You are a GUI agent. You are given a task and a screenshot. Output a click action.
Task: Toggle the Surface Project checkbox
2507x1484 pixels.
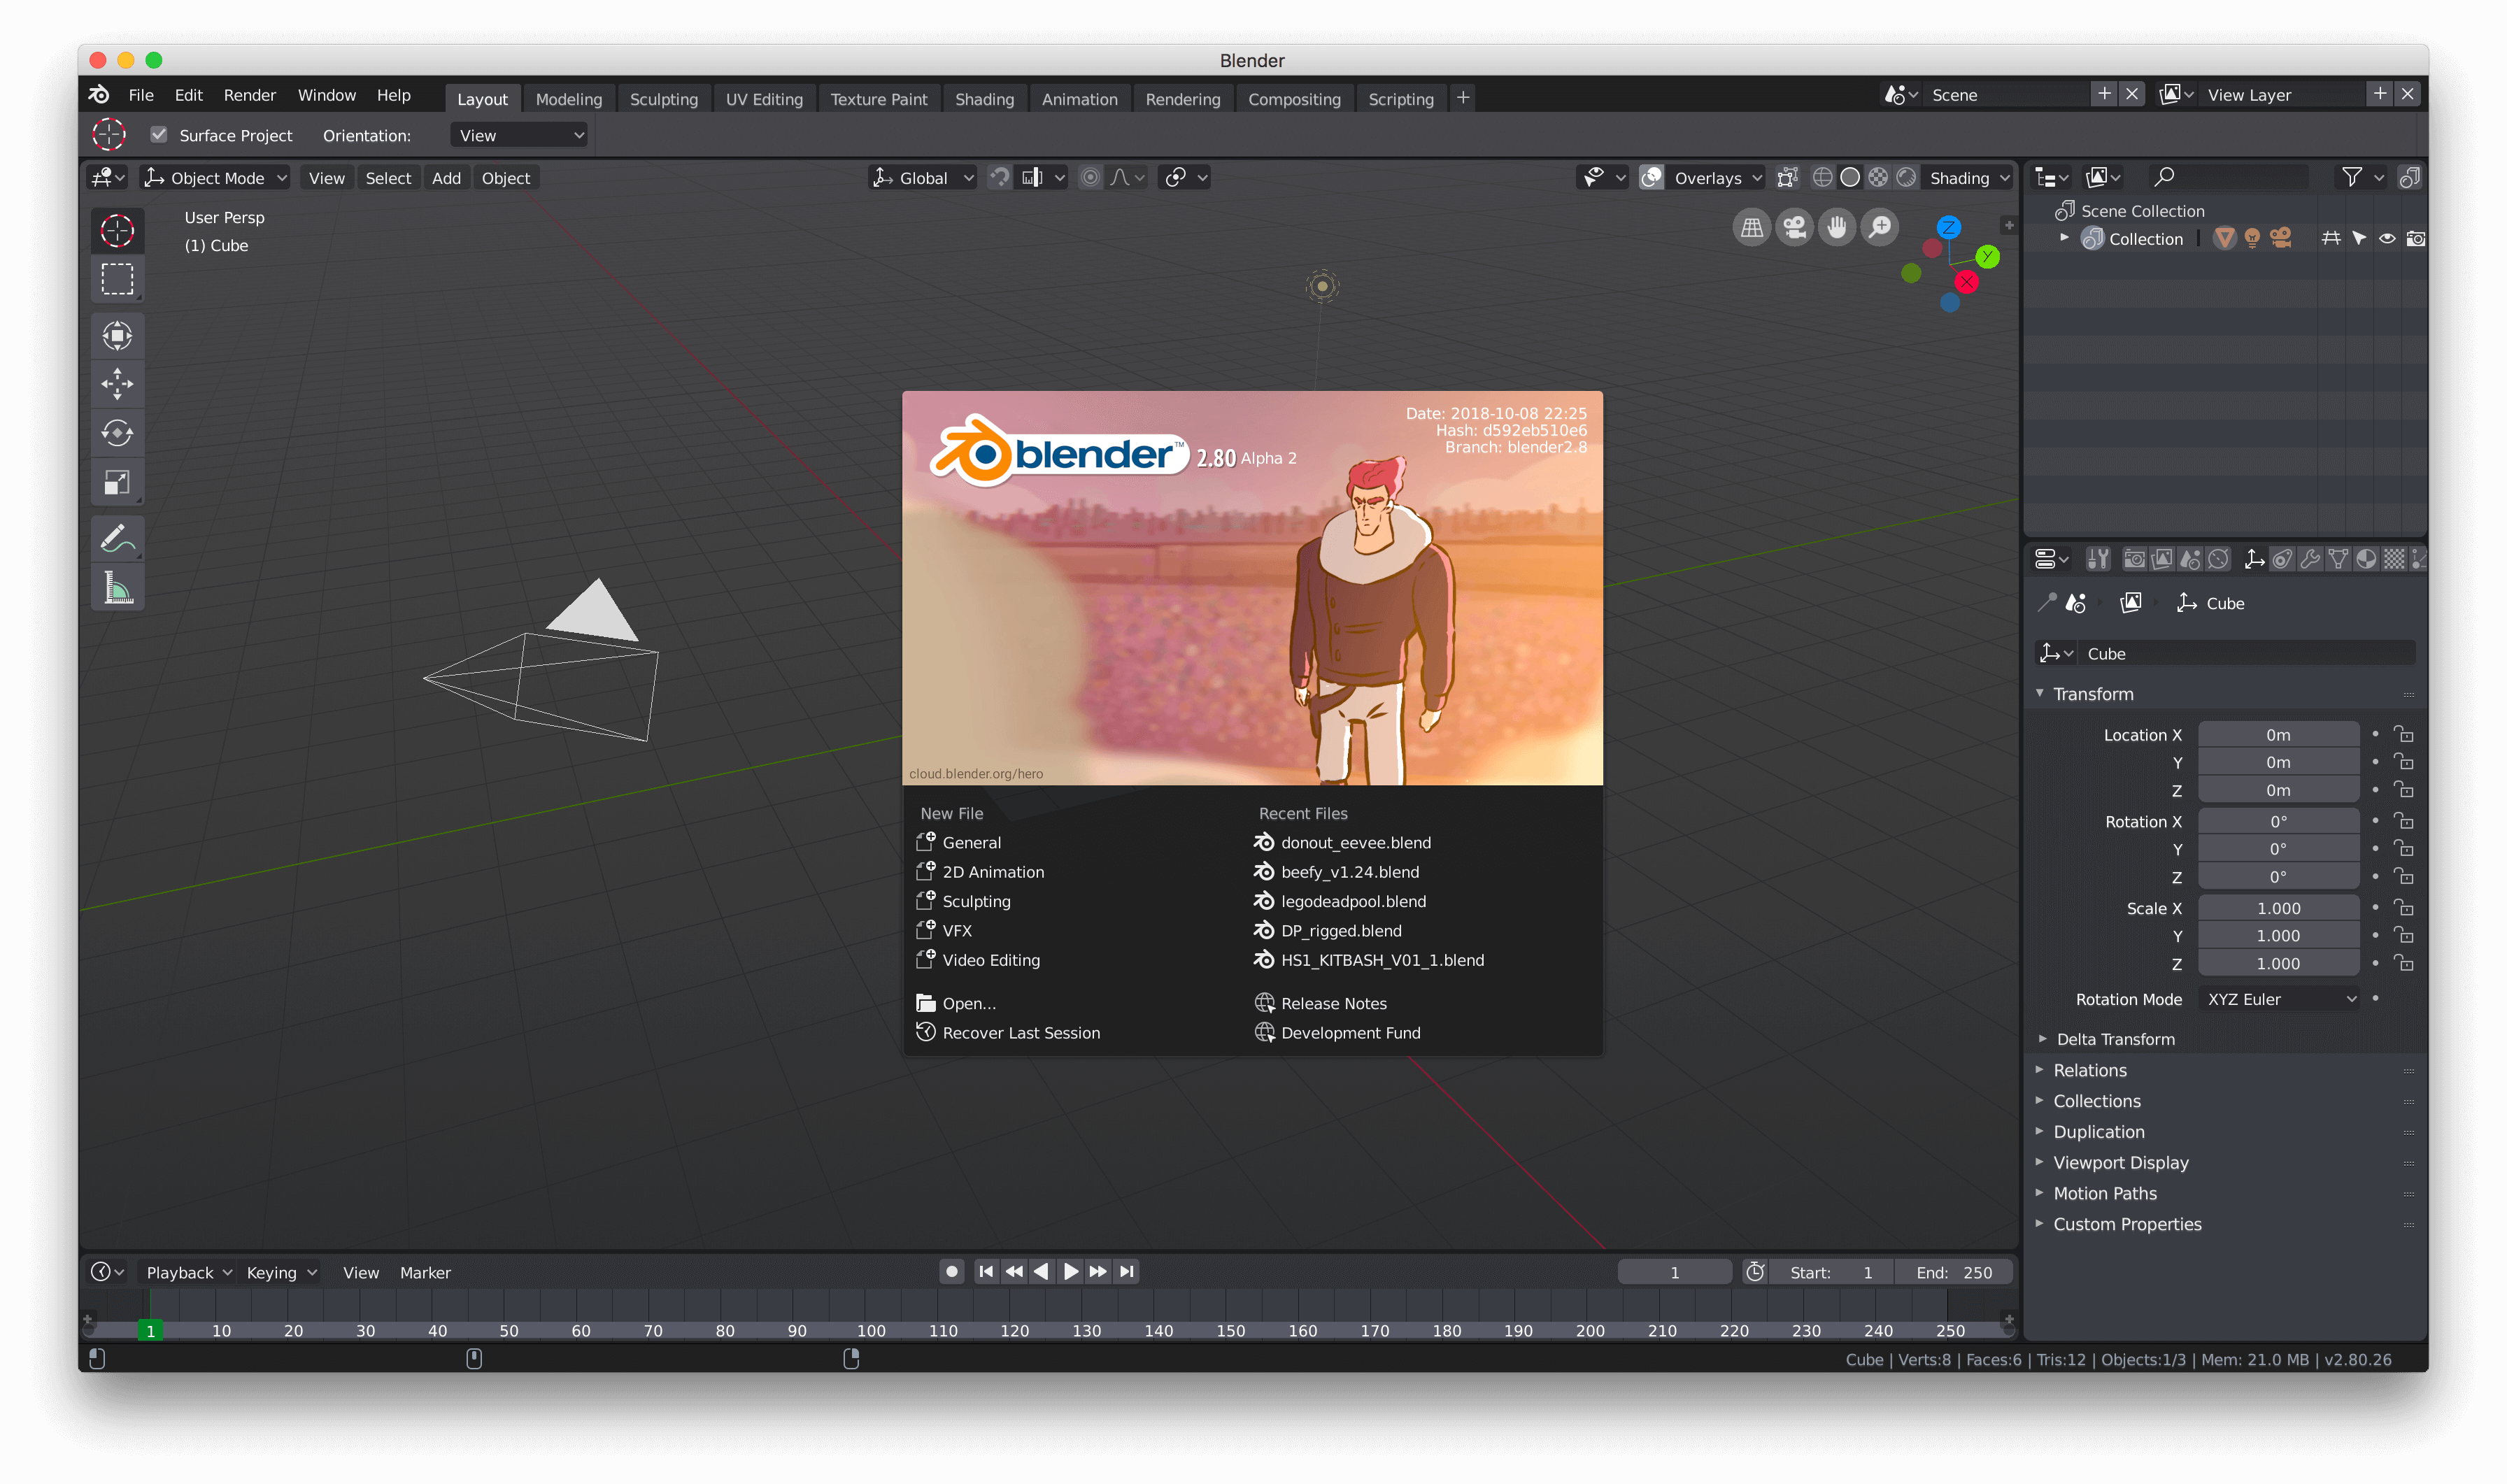(159, 135)
